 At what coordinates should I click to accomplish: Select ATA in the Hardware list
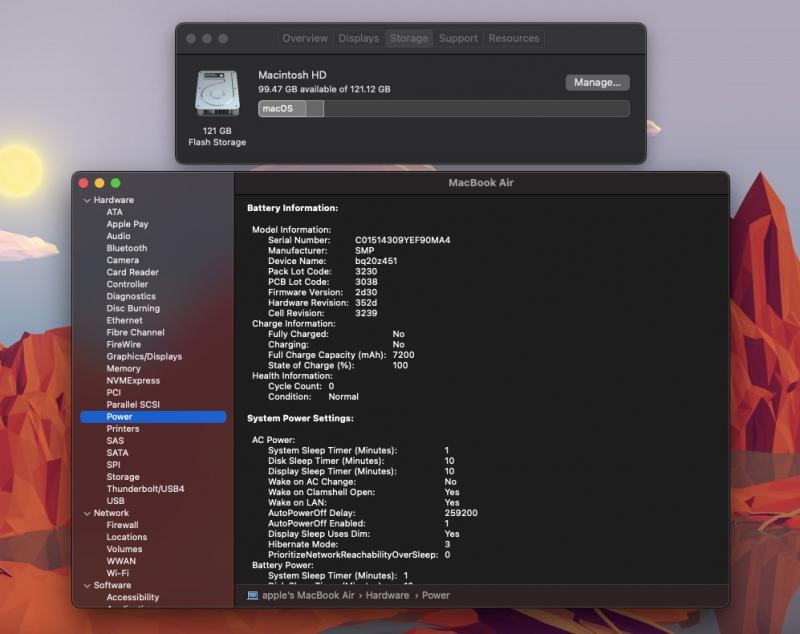tap(114, 212)
